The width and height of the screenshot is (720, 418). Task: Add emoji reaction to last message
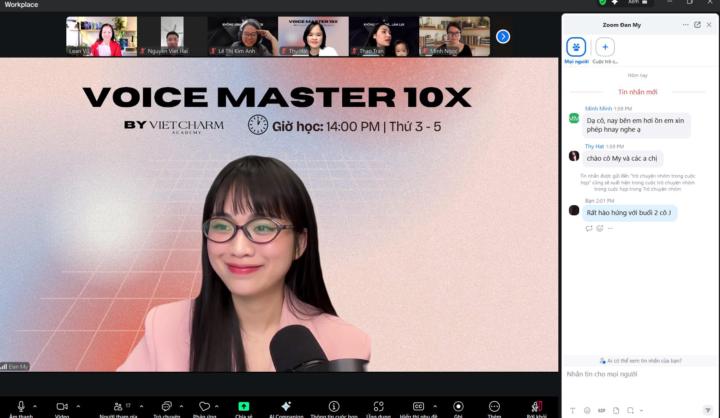coord(600,228)
